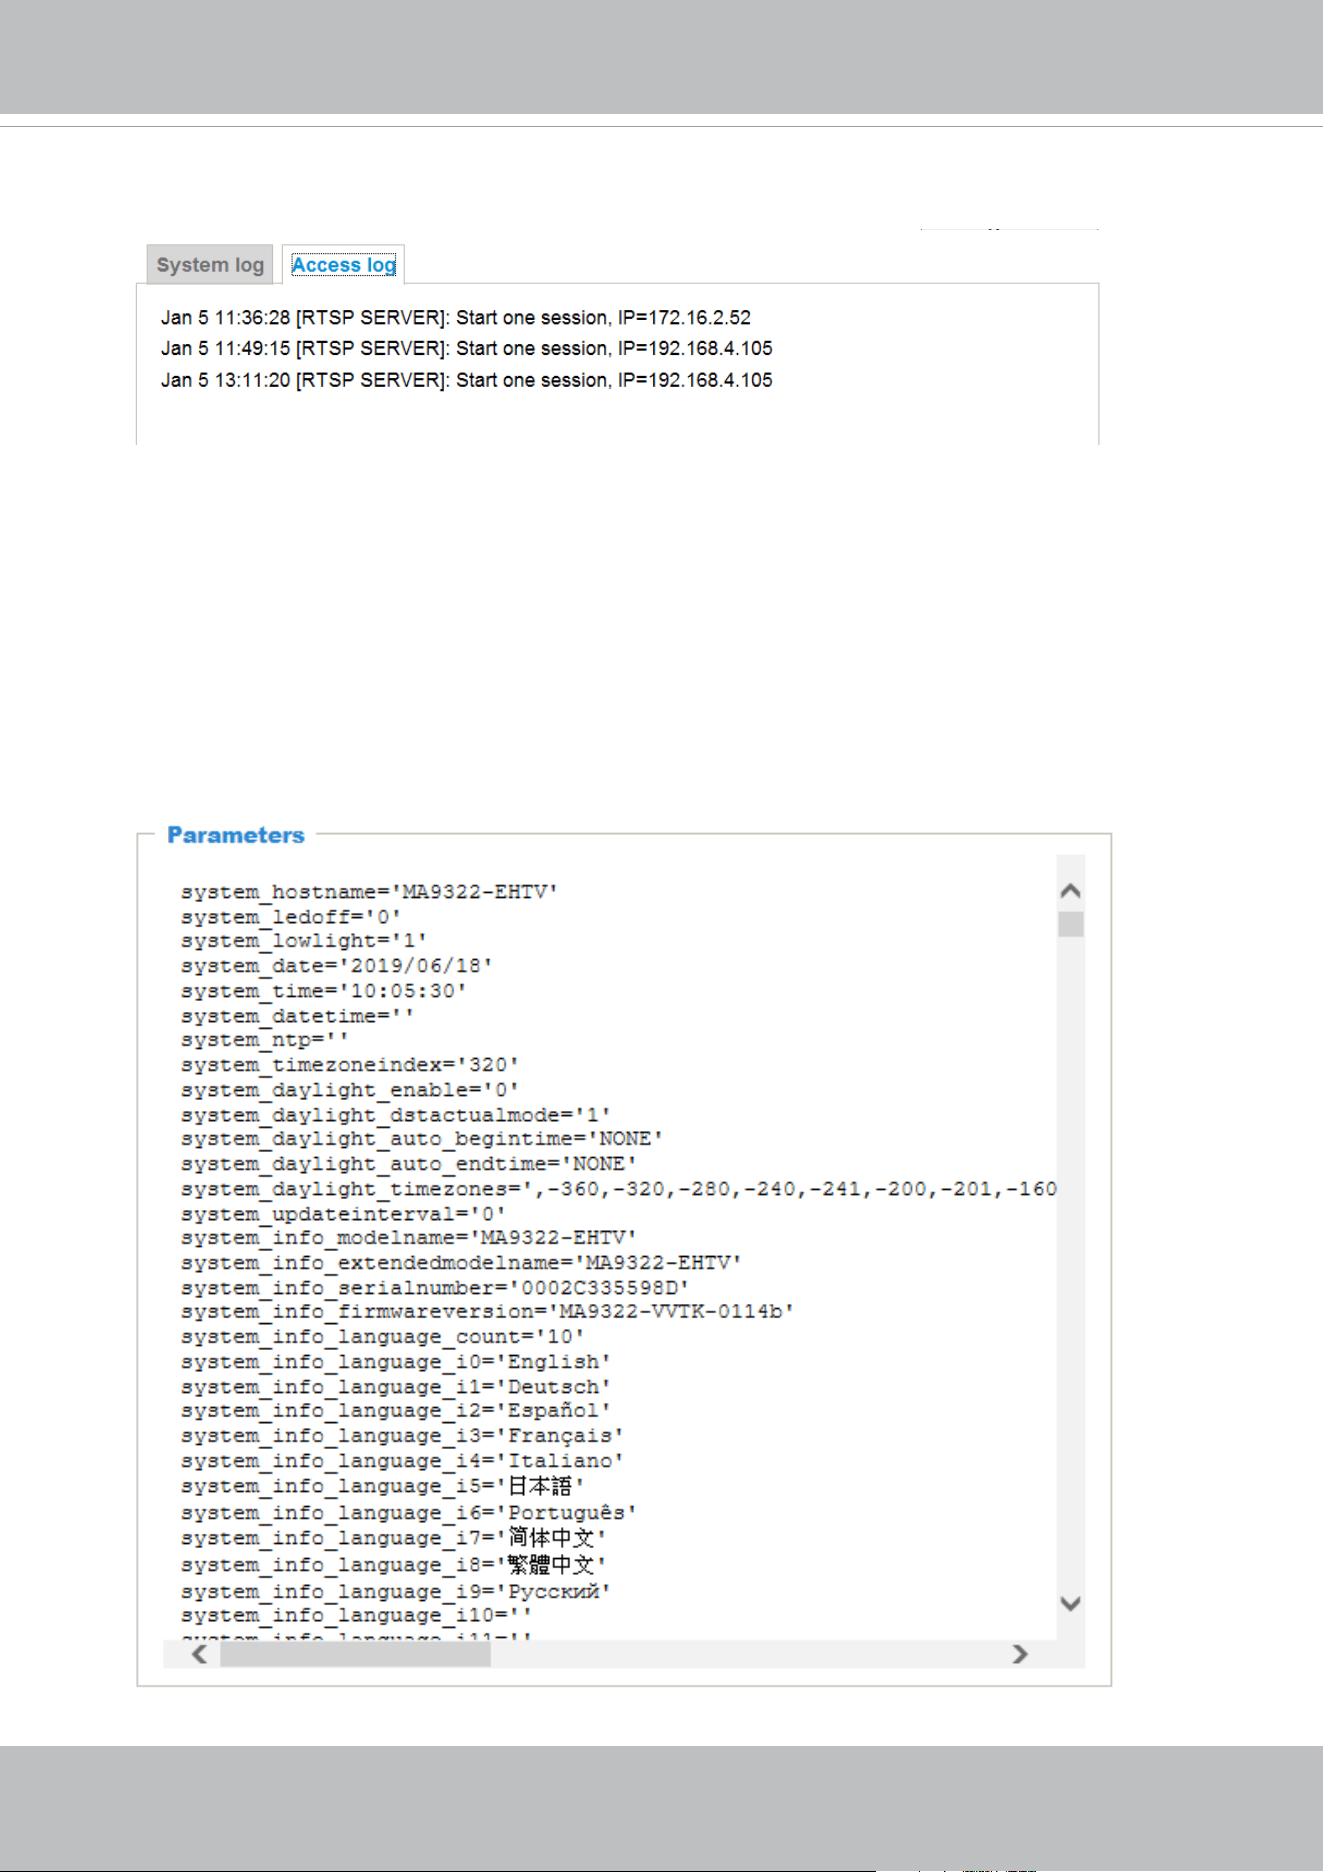Click the system_daylight_dstactualmode line
The image size is (1324, 1872).
[x=396, y=1115]
